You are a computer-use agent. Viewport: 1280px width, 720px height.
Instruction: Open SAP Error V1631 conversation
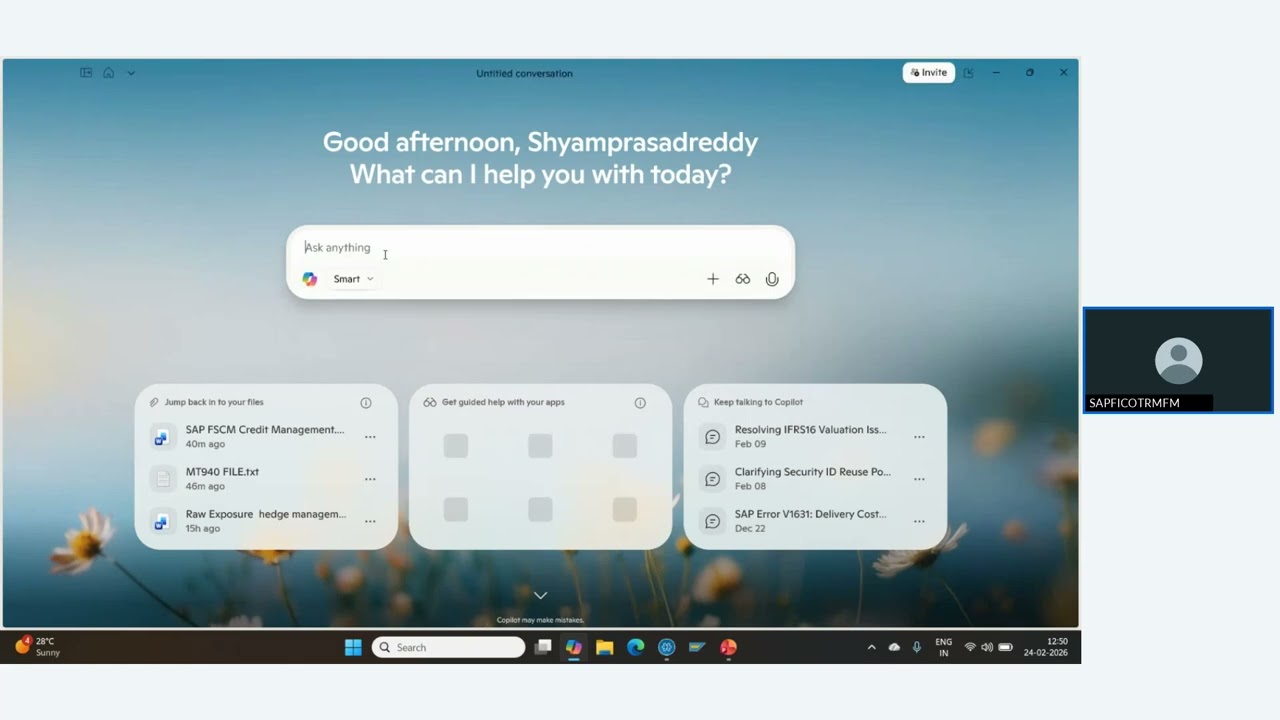(810, 520)
